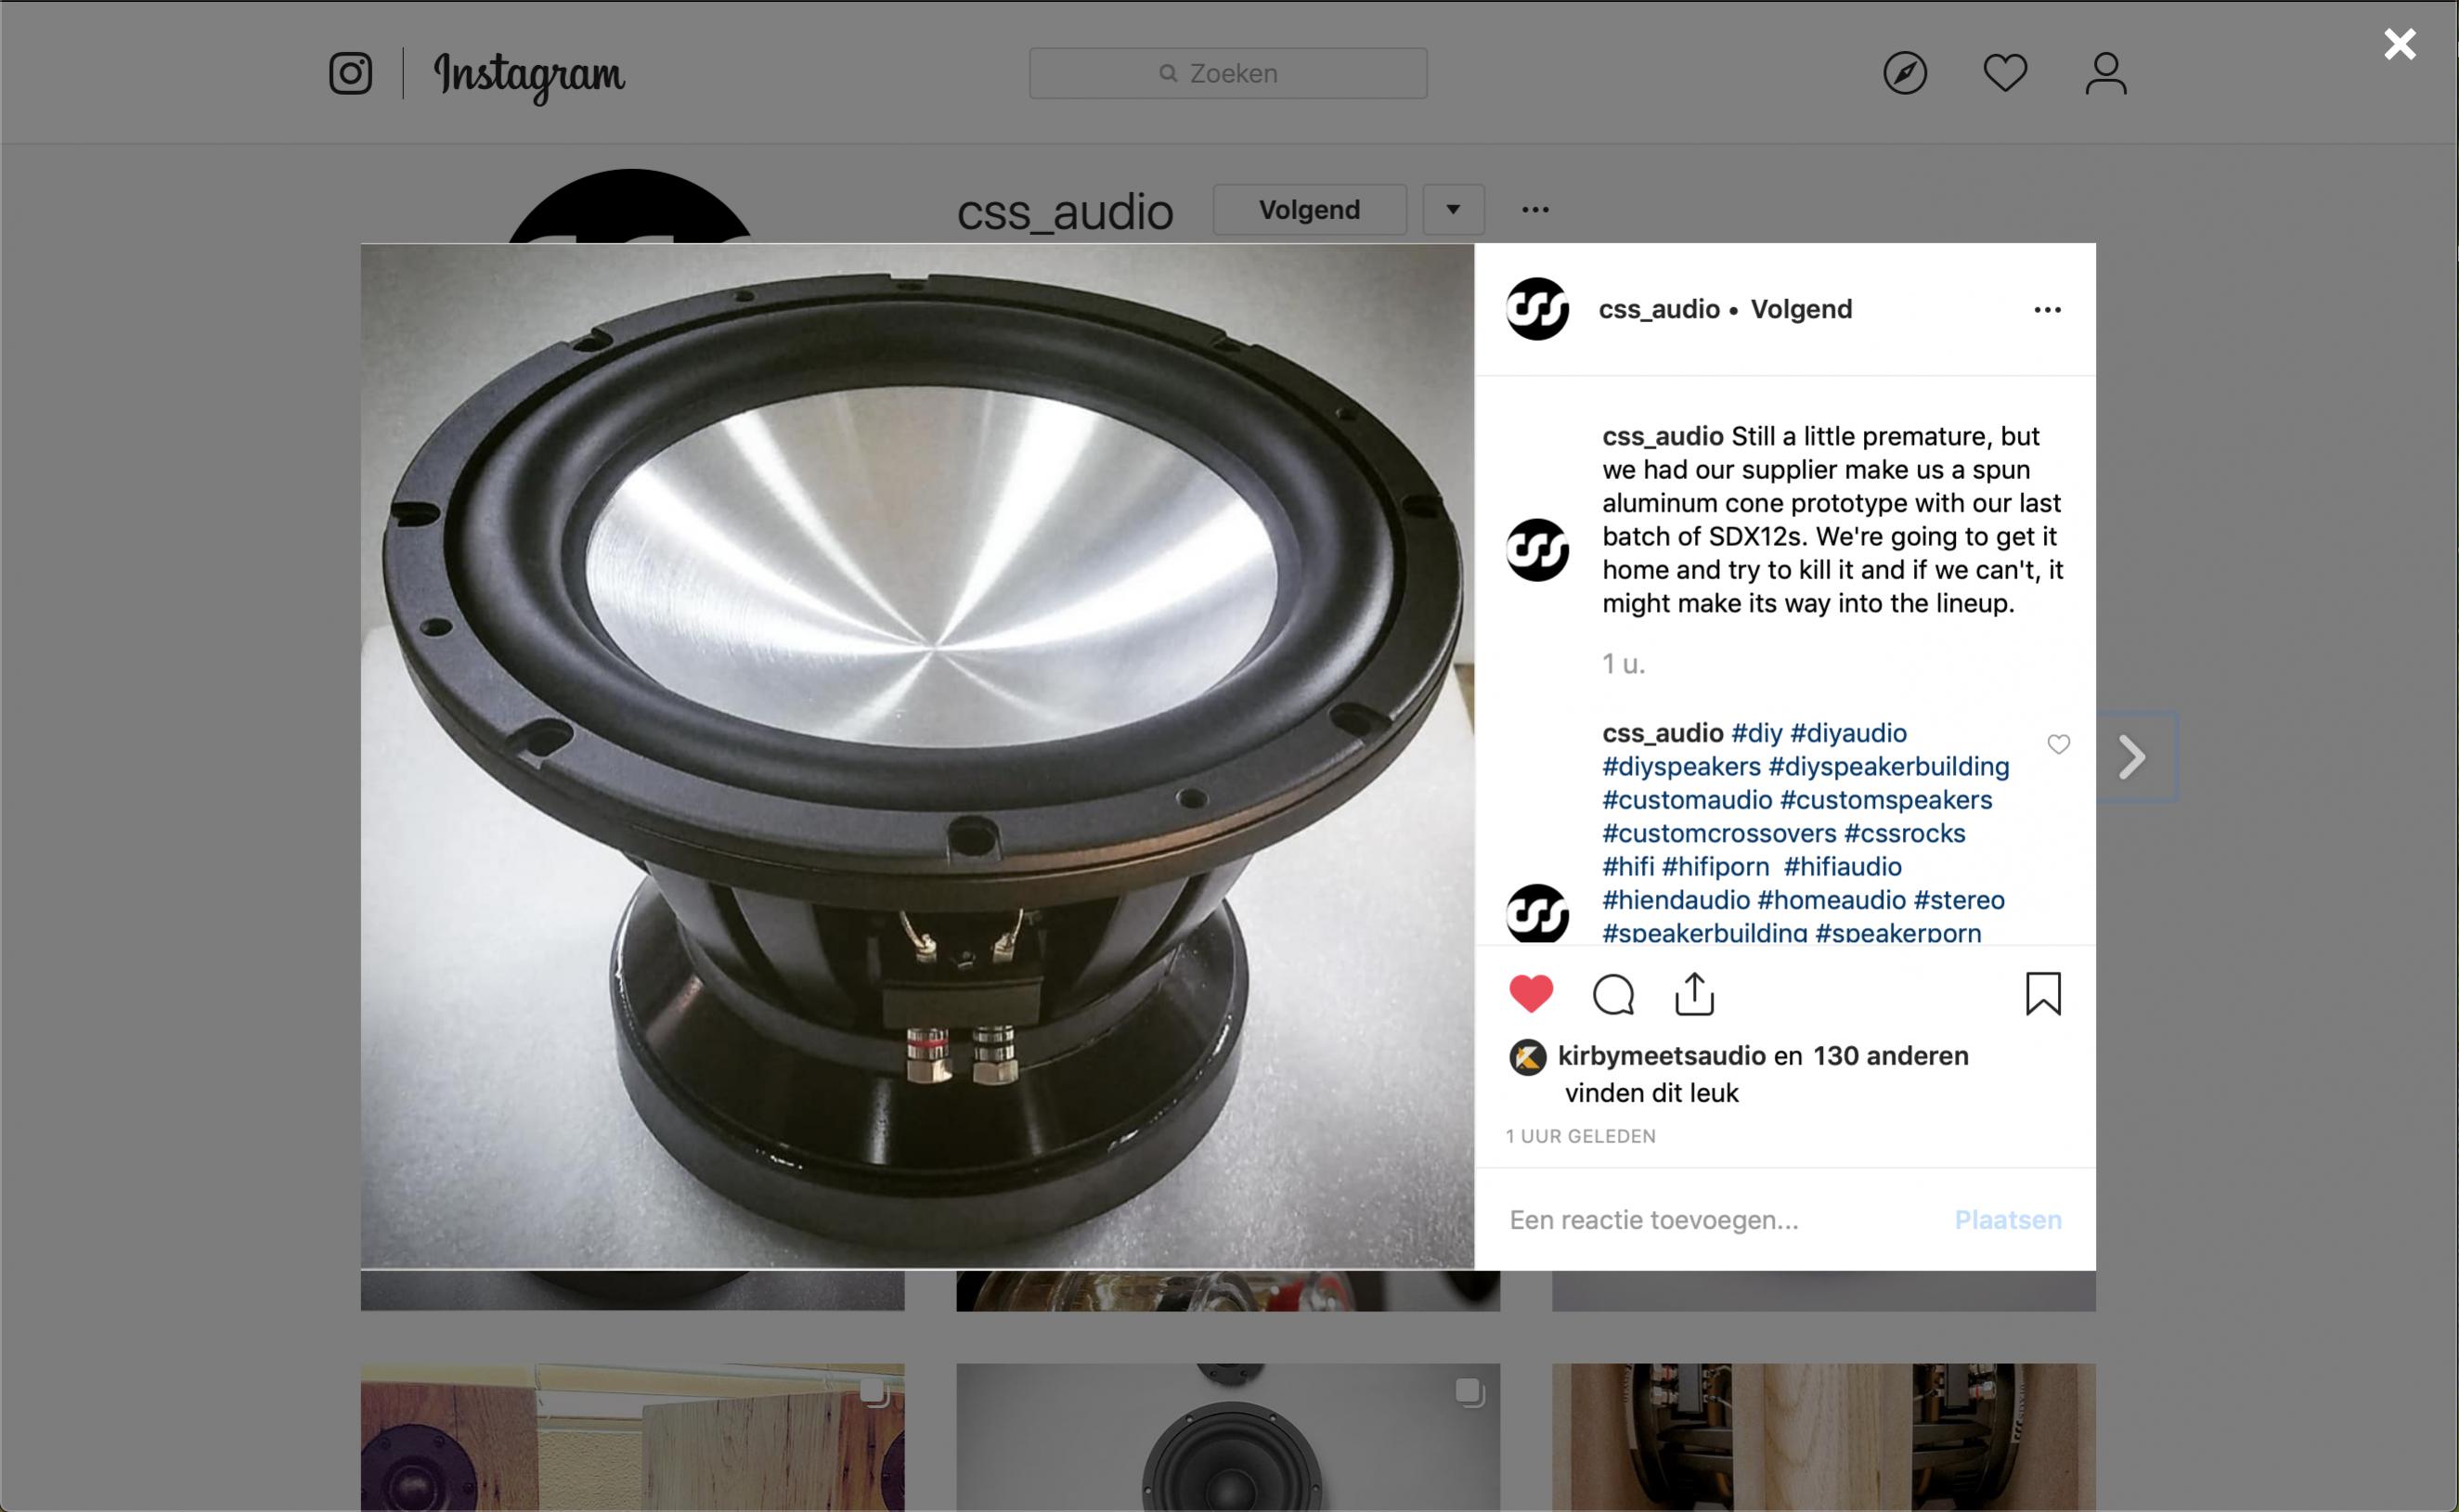
Task: Open the #customspeakers hashtag
Action: (x=1886, y=800)
